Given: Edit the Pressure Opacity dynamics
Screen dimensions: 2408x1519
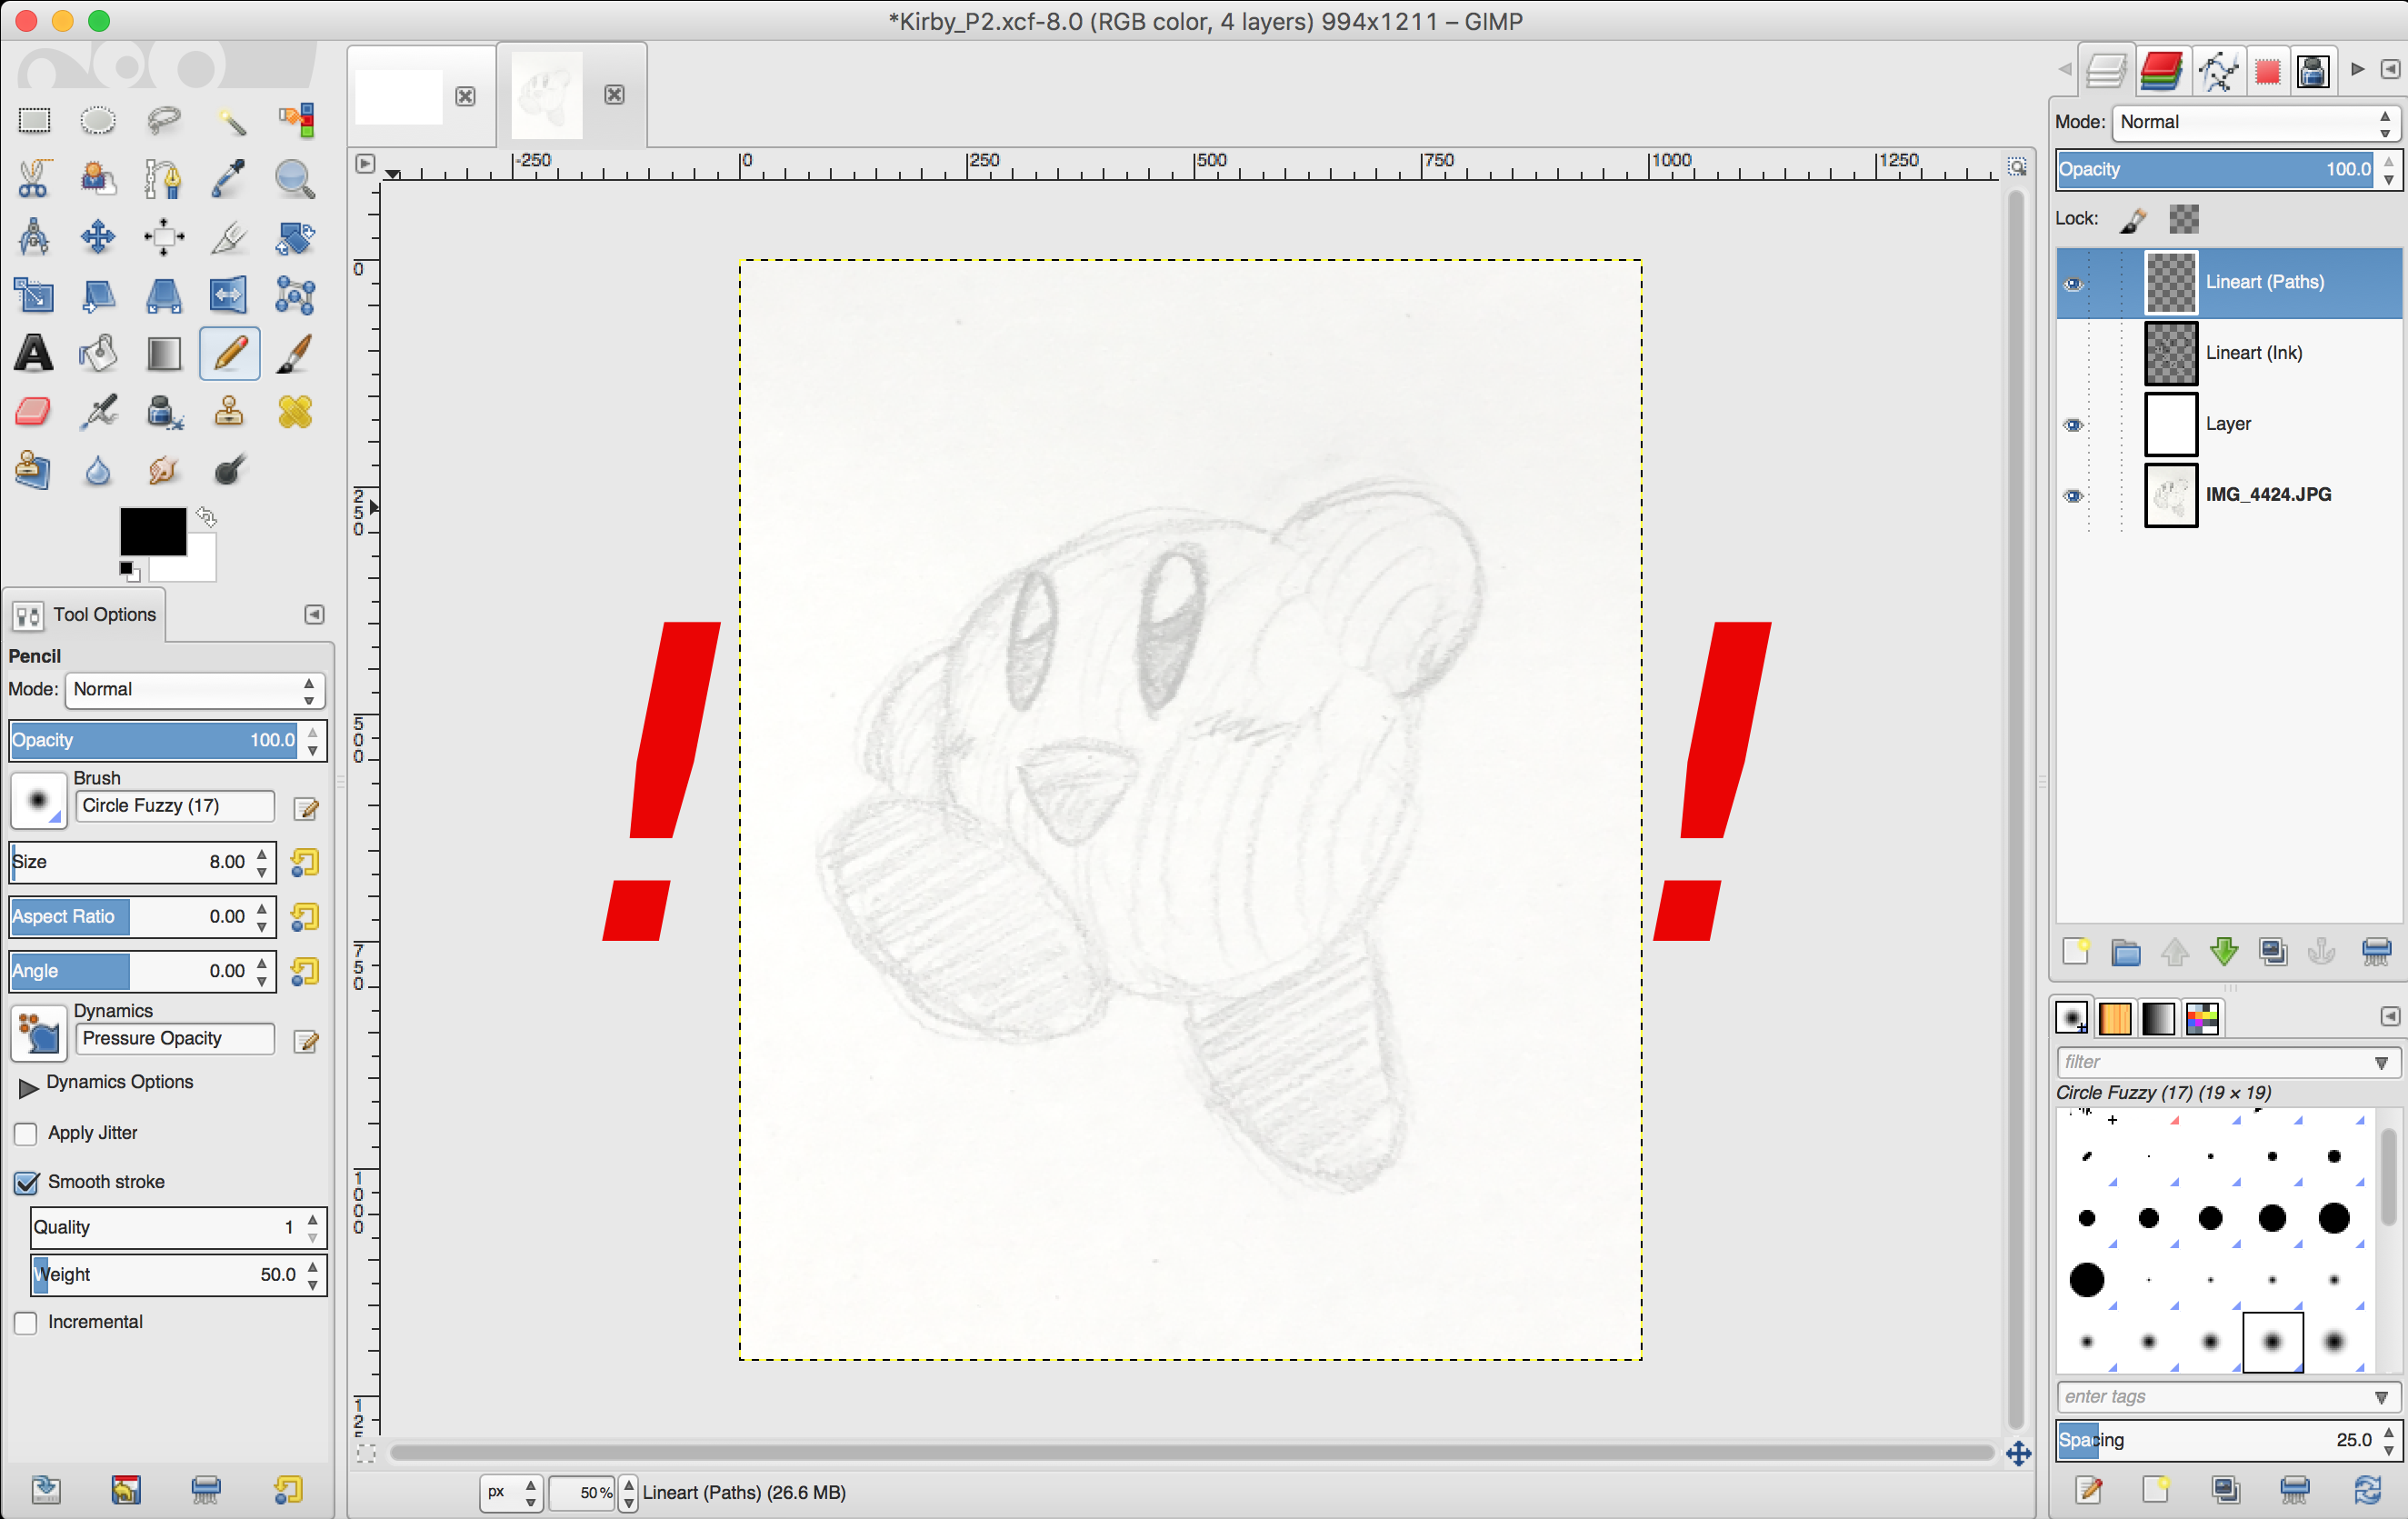Looking at the screenshot, I should pyautogui.click(x=306, y=1042).
